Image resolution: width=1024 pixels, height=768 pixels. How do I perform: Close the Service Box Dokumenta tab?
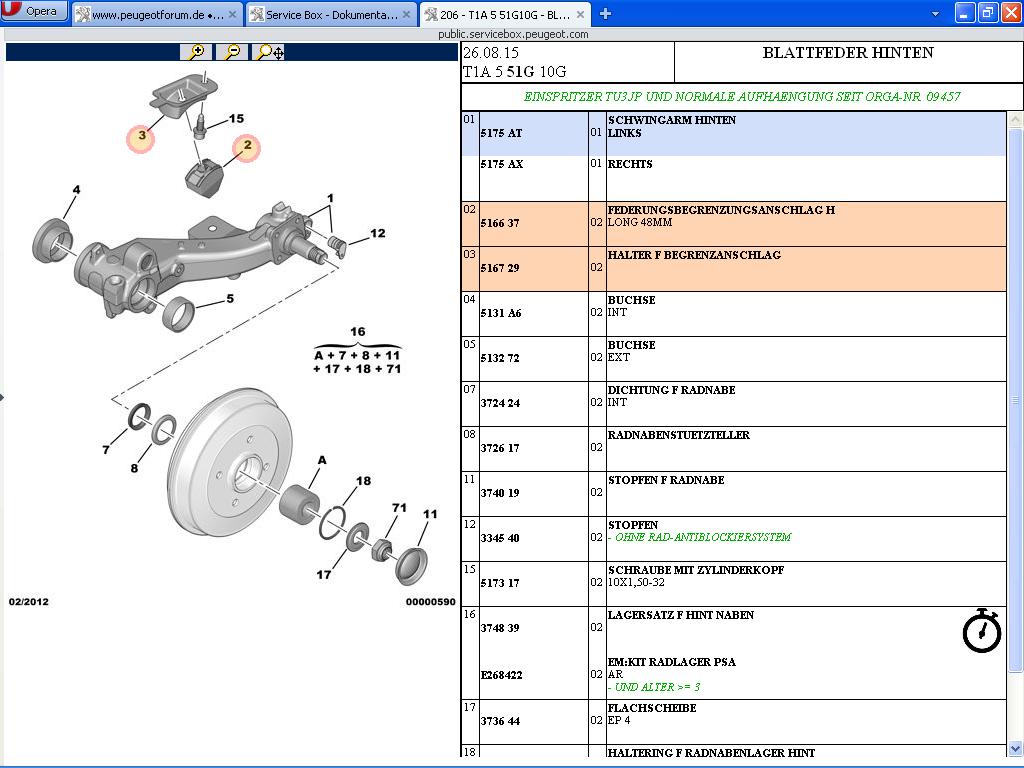click(x=406, y=15)
